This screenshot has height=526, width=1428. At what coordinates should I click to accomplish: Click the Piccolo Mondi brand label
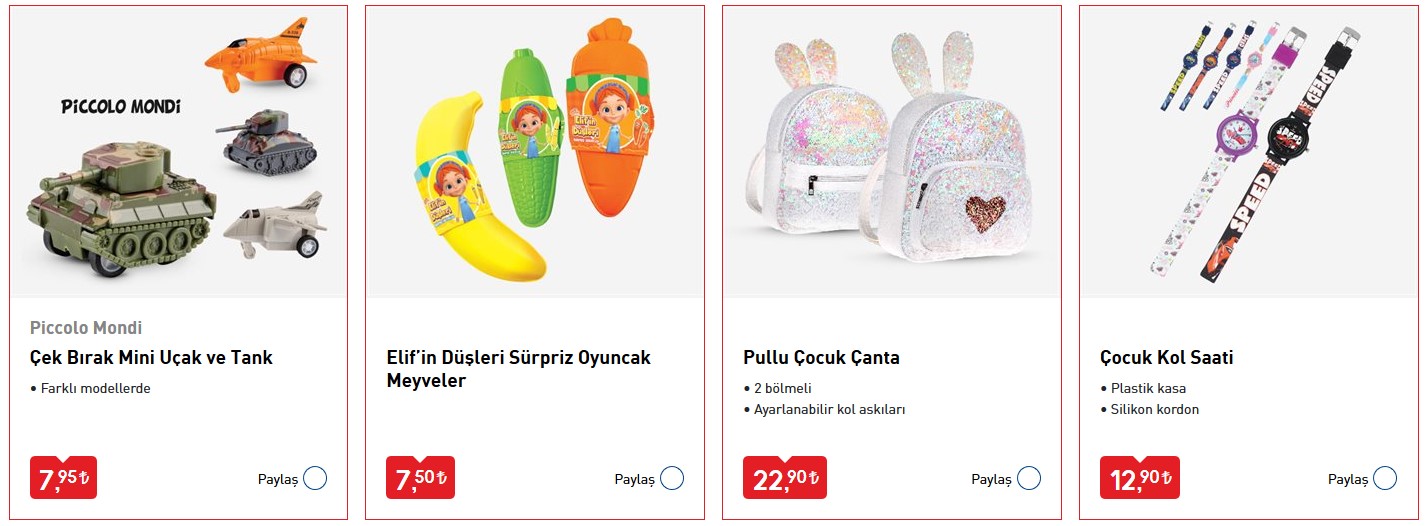point(86,328)
